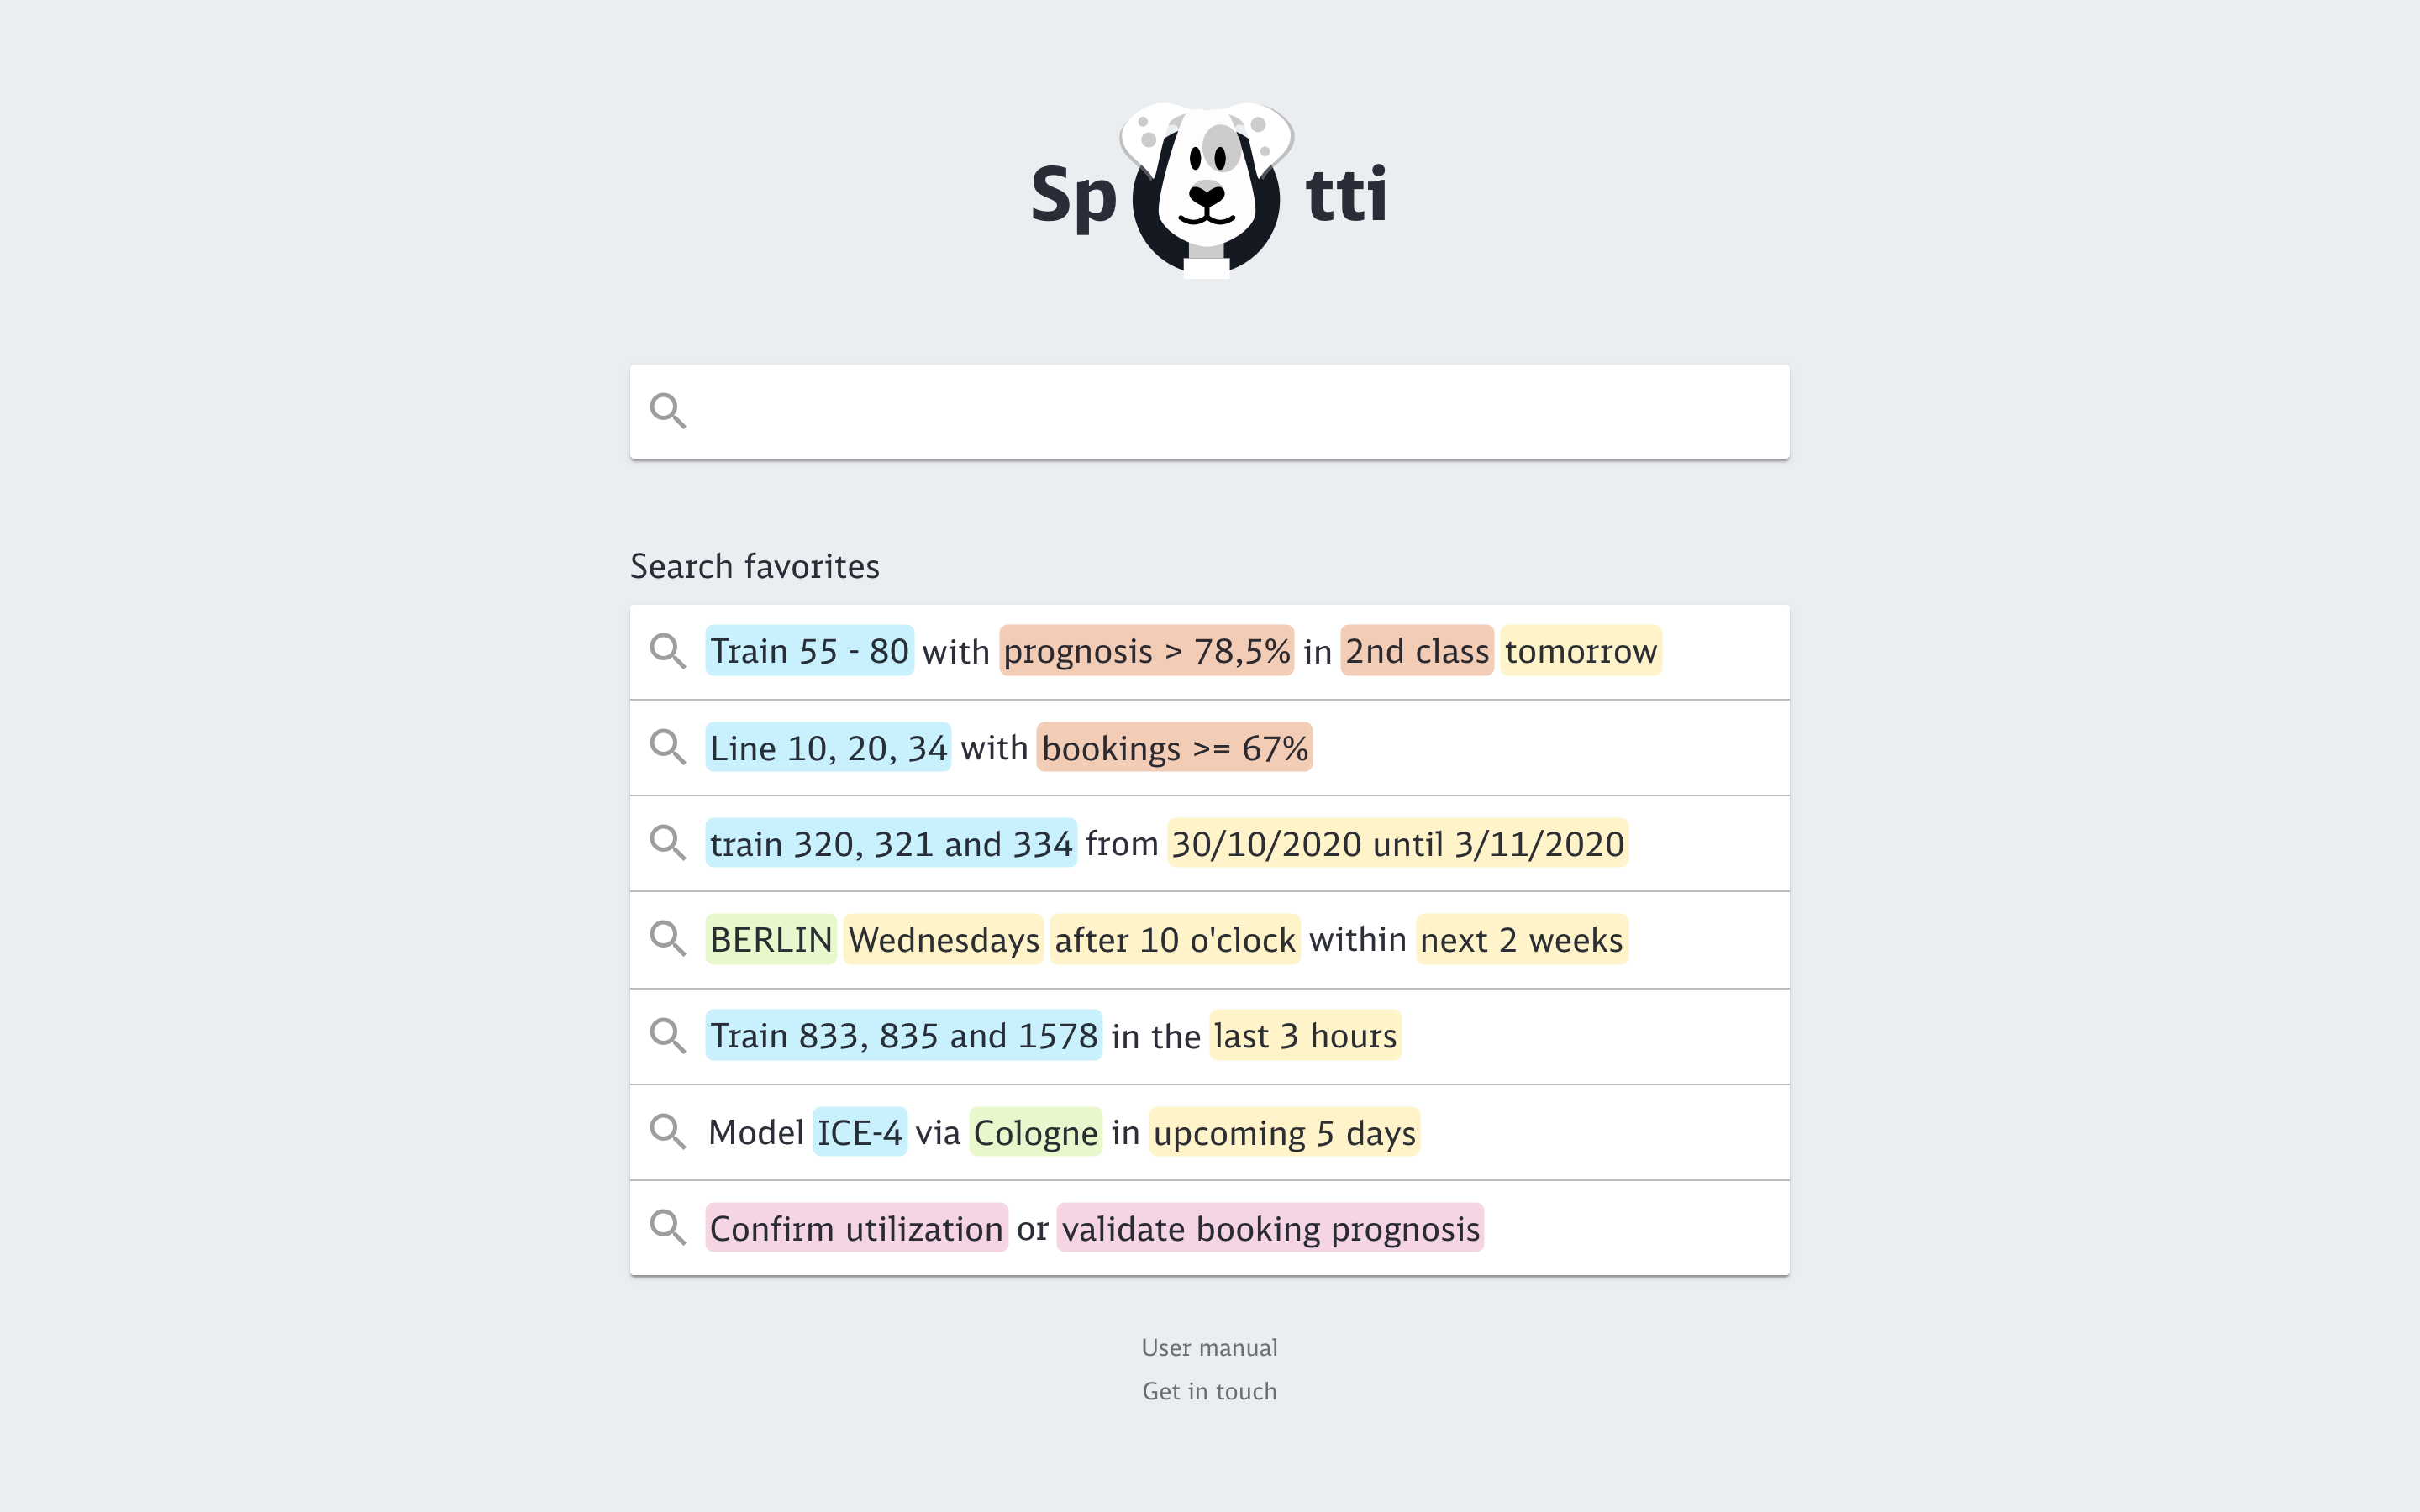
Task: Click the magnifier icon in main search box
Action: [x=668, y=411]
